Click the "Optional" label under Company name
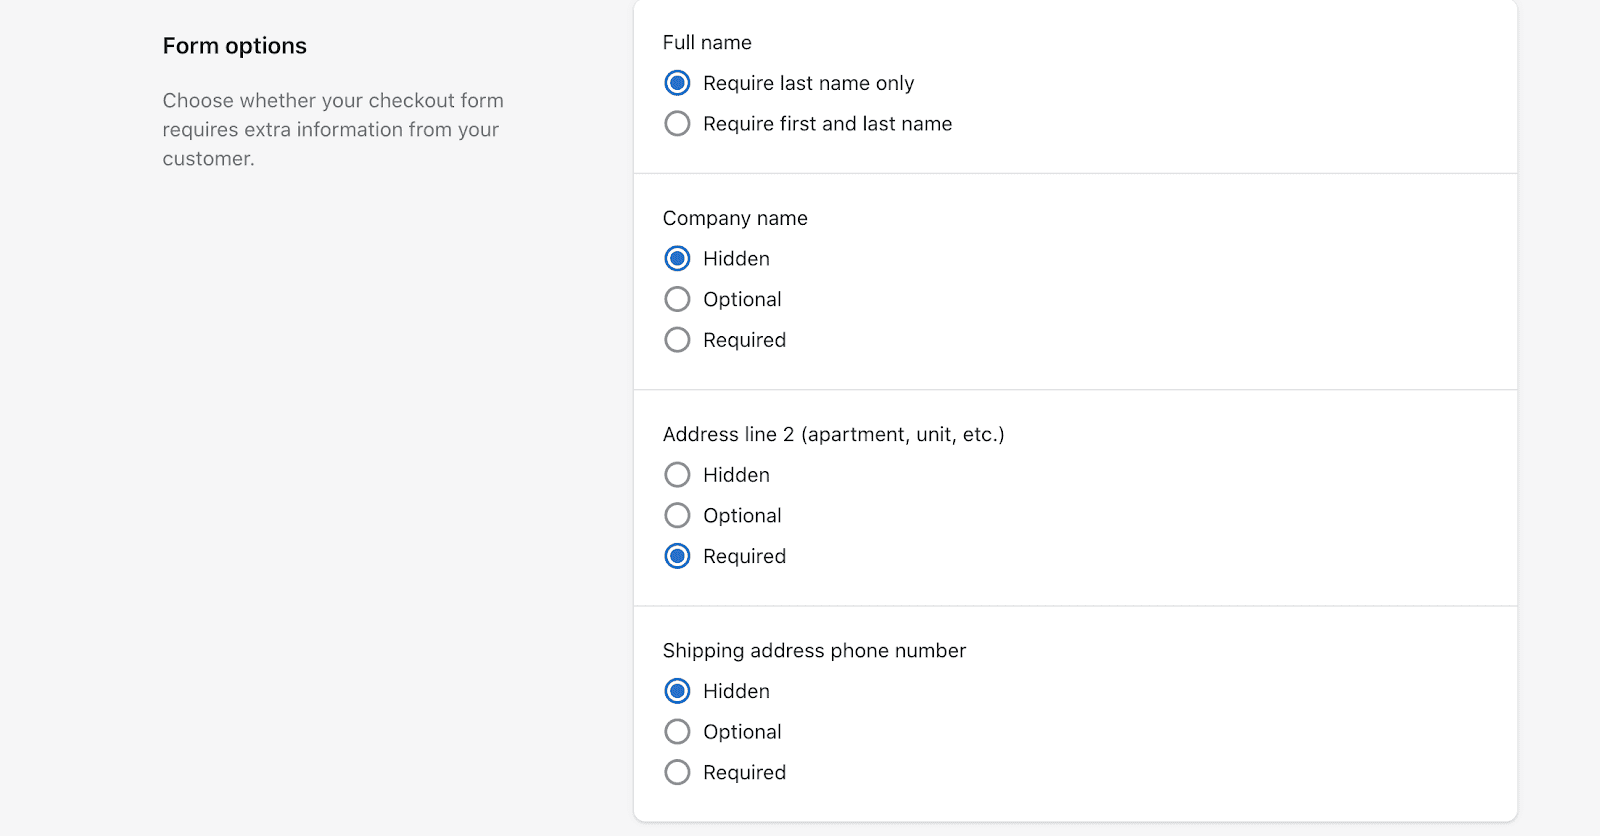Image resolution: width=1600 pixels, height=836 pixels. pyautogui.click(x=742, y=298)
